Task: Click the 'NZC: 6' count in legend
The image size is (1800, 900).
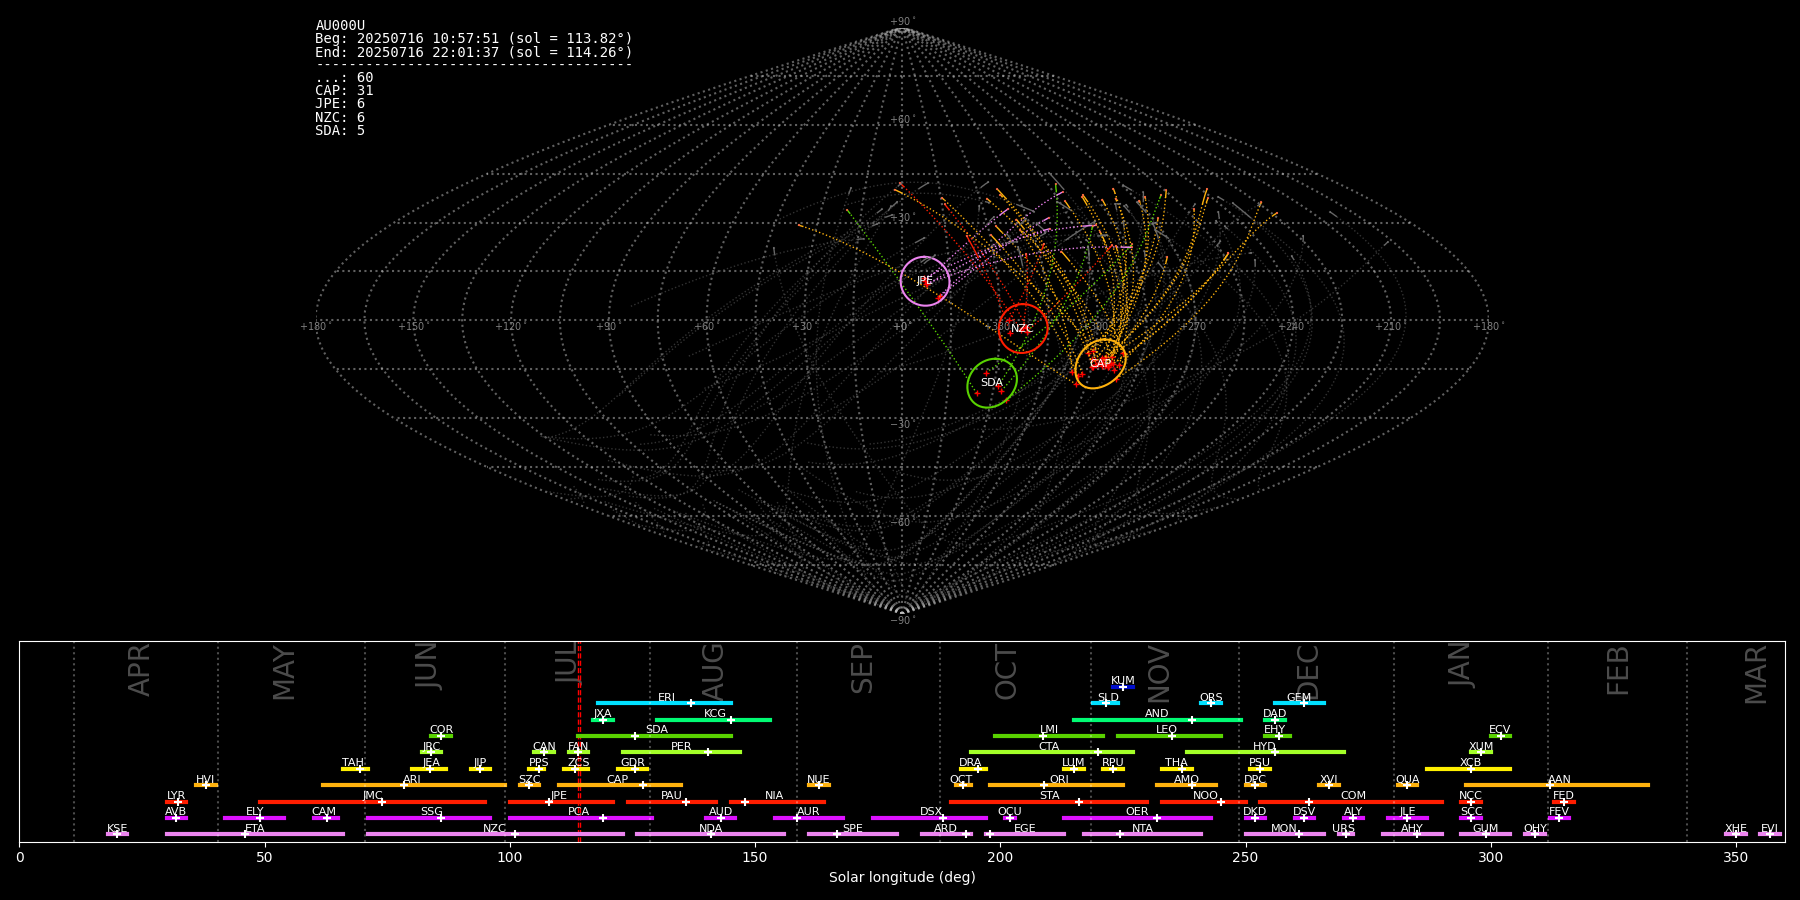Action: pos(340,118)
